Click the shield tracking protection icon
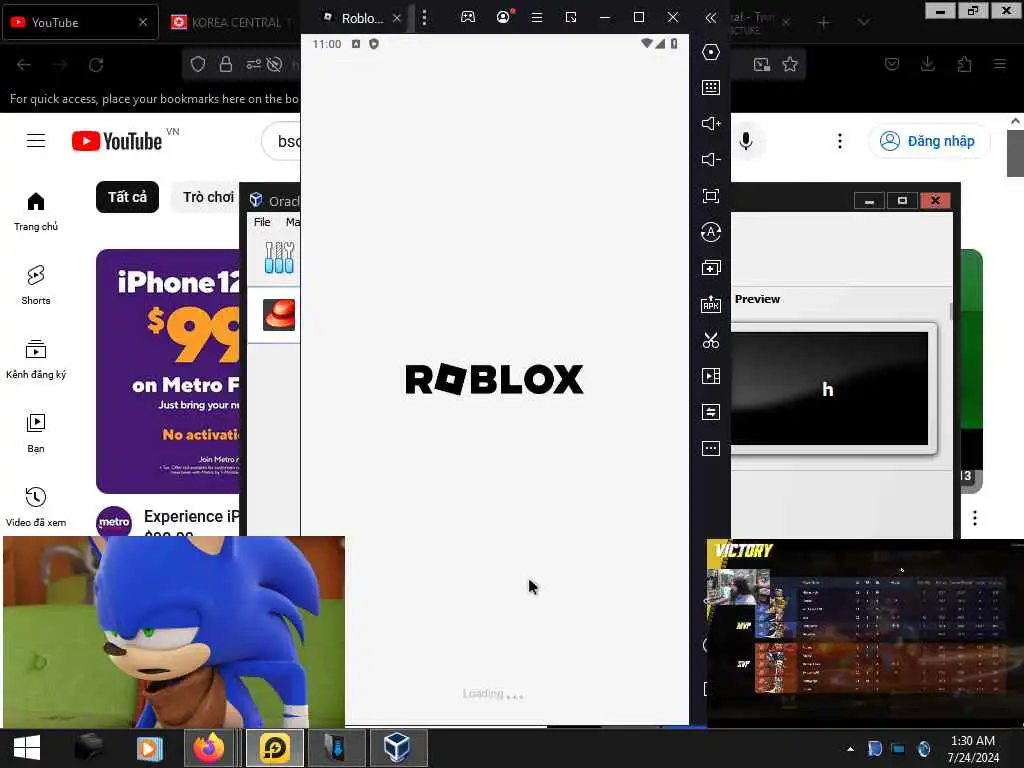Image resolution: width=1024 pixels, height=768 pixels. pos(198,64)
